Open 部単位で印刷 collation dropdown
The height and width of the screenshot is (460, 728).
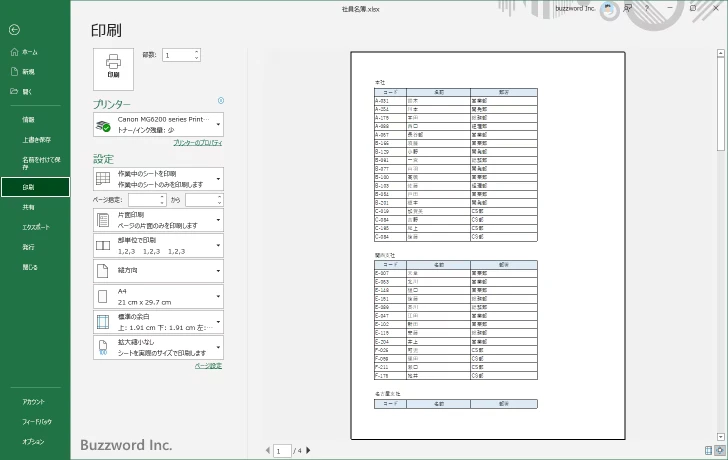tap(158, 246)
